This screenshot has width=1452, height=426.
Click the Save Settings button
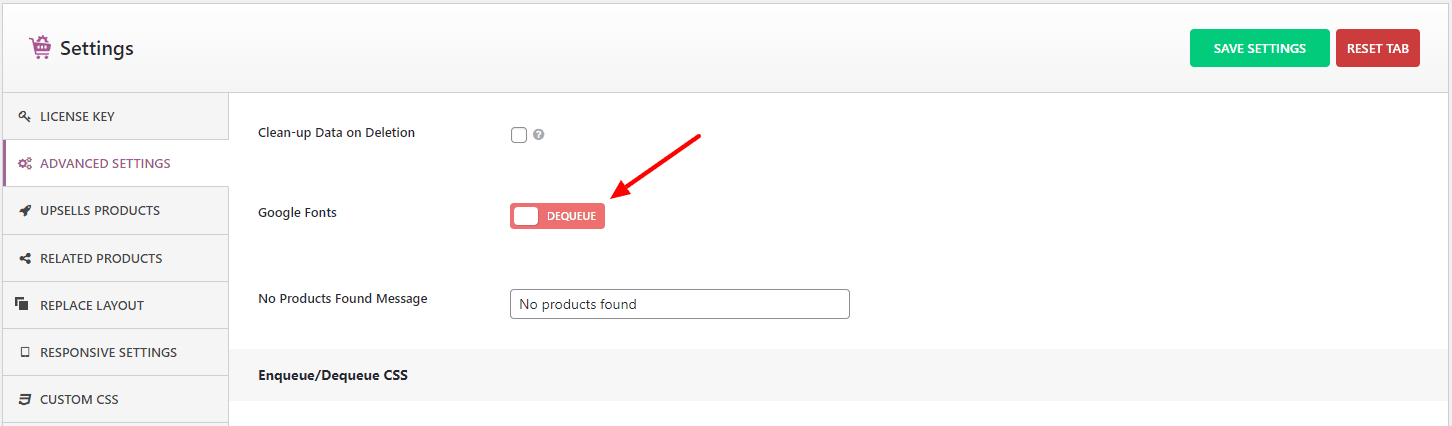click(1259, 48)
